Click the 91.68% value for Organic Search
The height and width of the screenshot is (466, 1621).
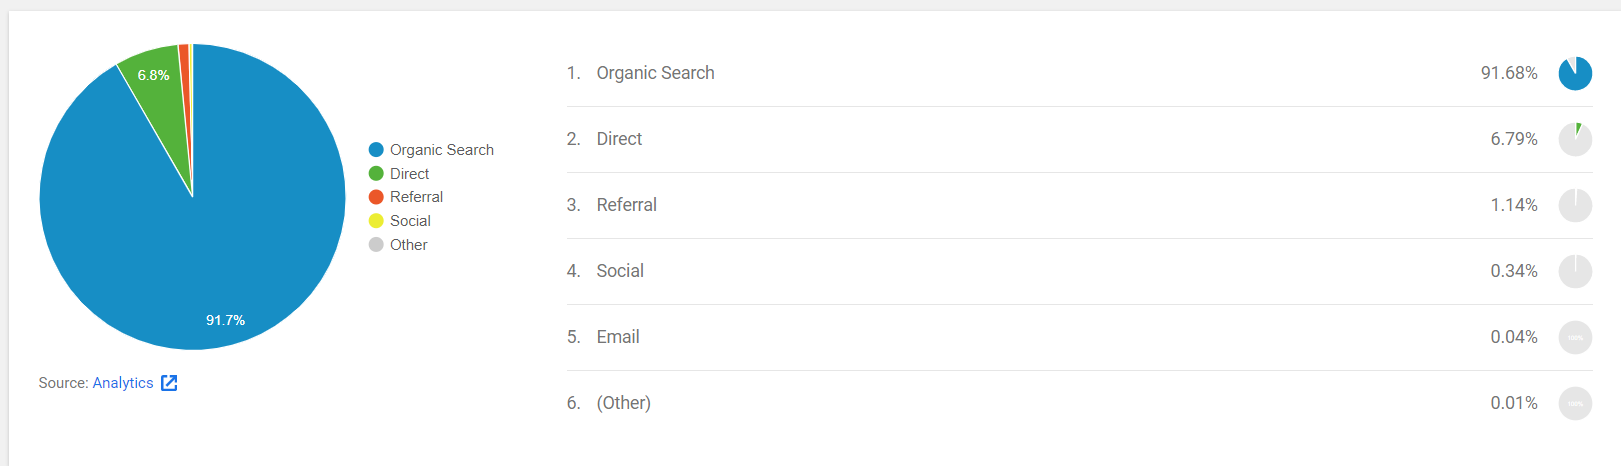1509,73
